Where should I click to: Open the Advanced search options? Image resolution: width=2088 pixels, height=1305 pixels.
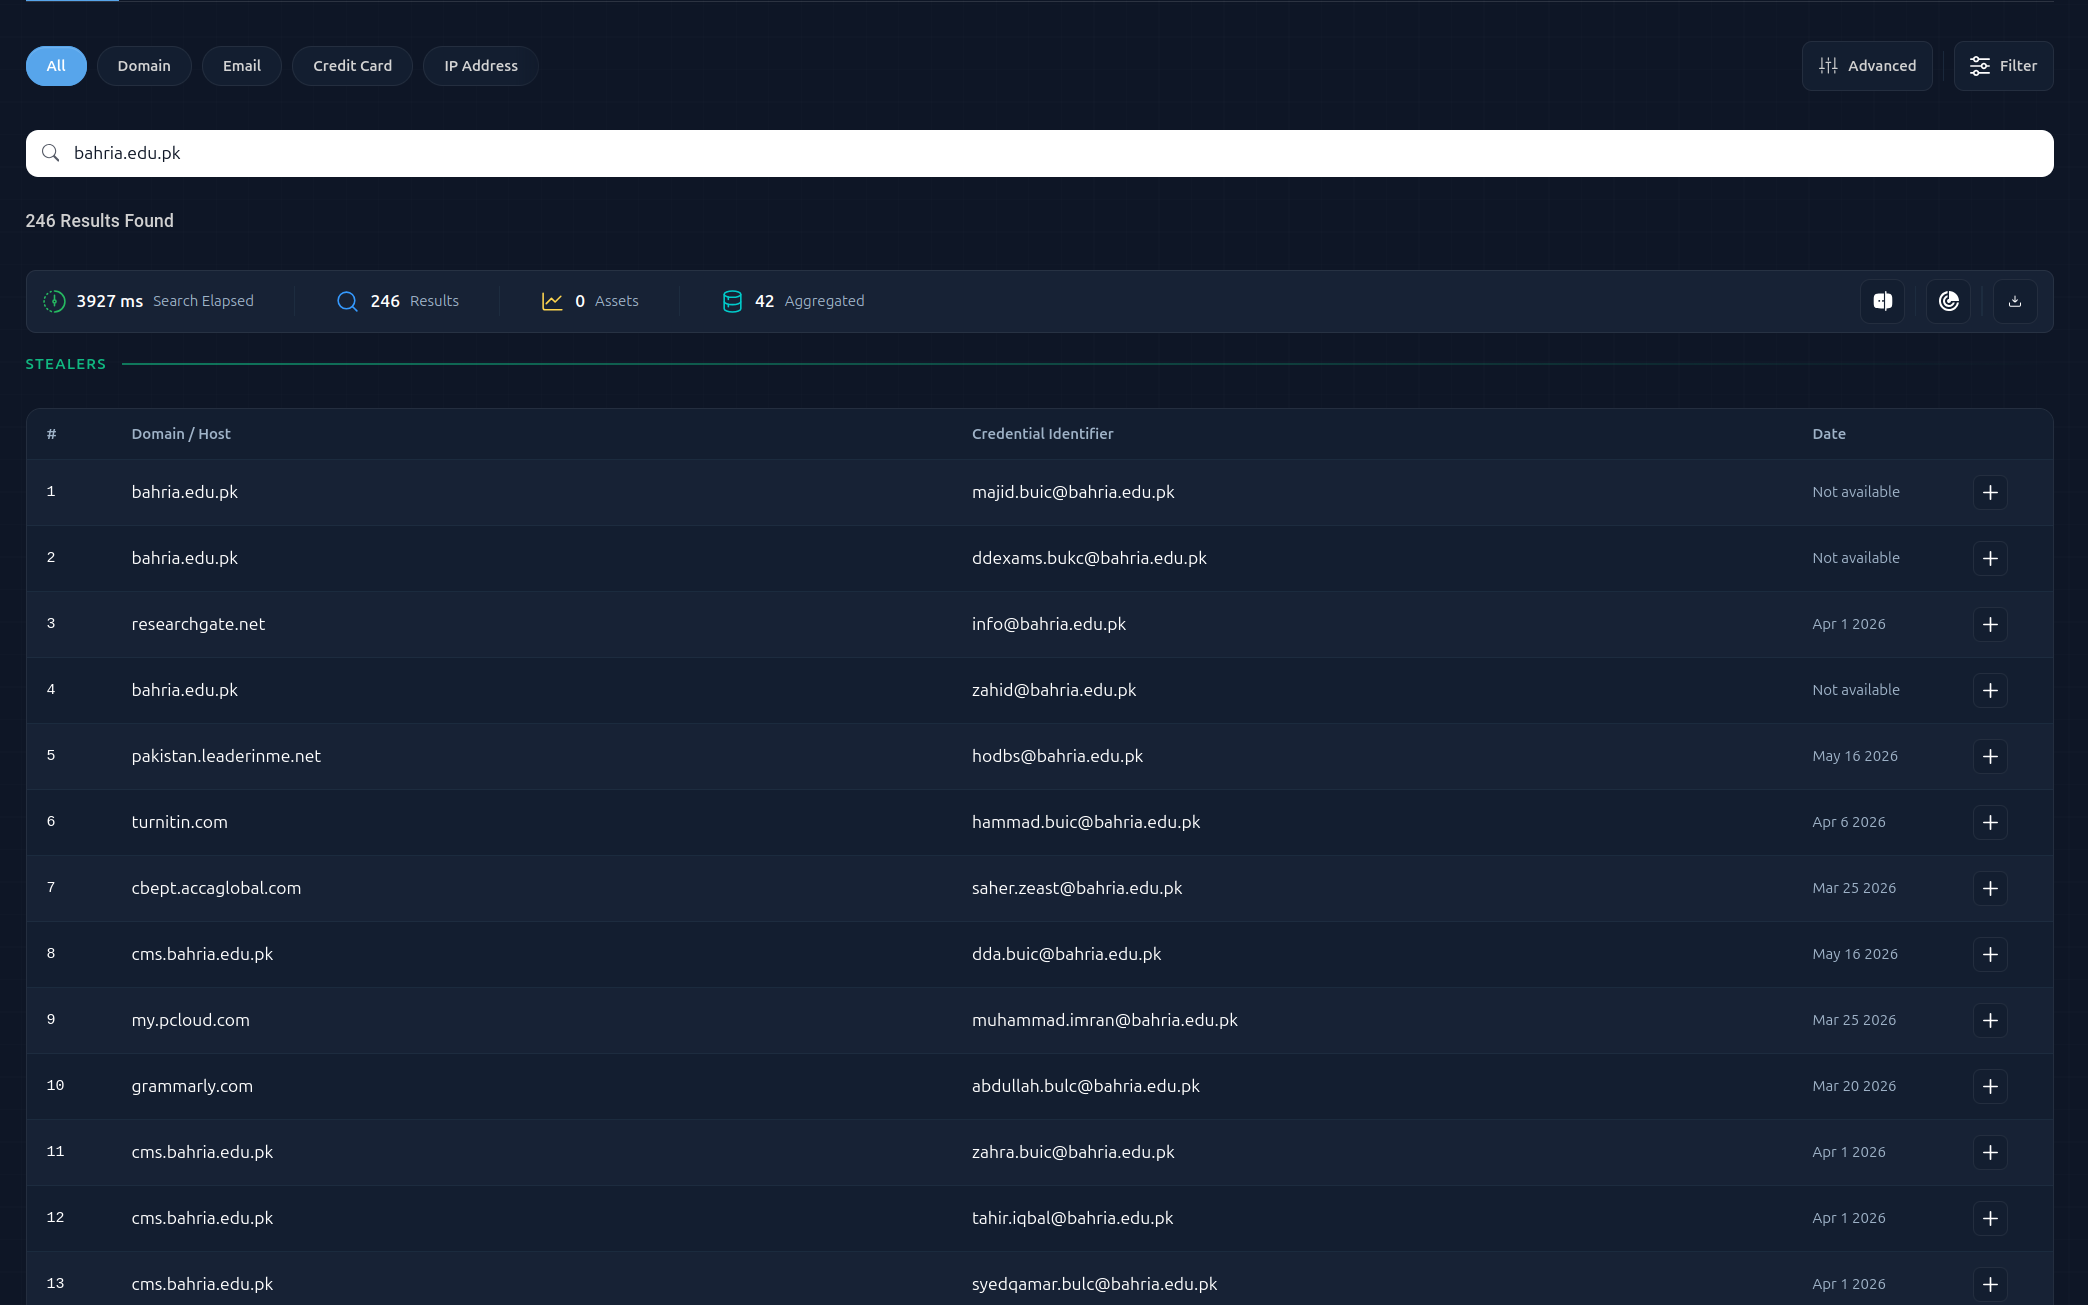click(x=1867, y=66)
